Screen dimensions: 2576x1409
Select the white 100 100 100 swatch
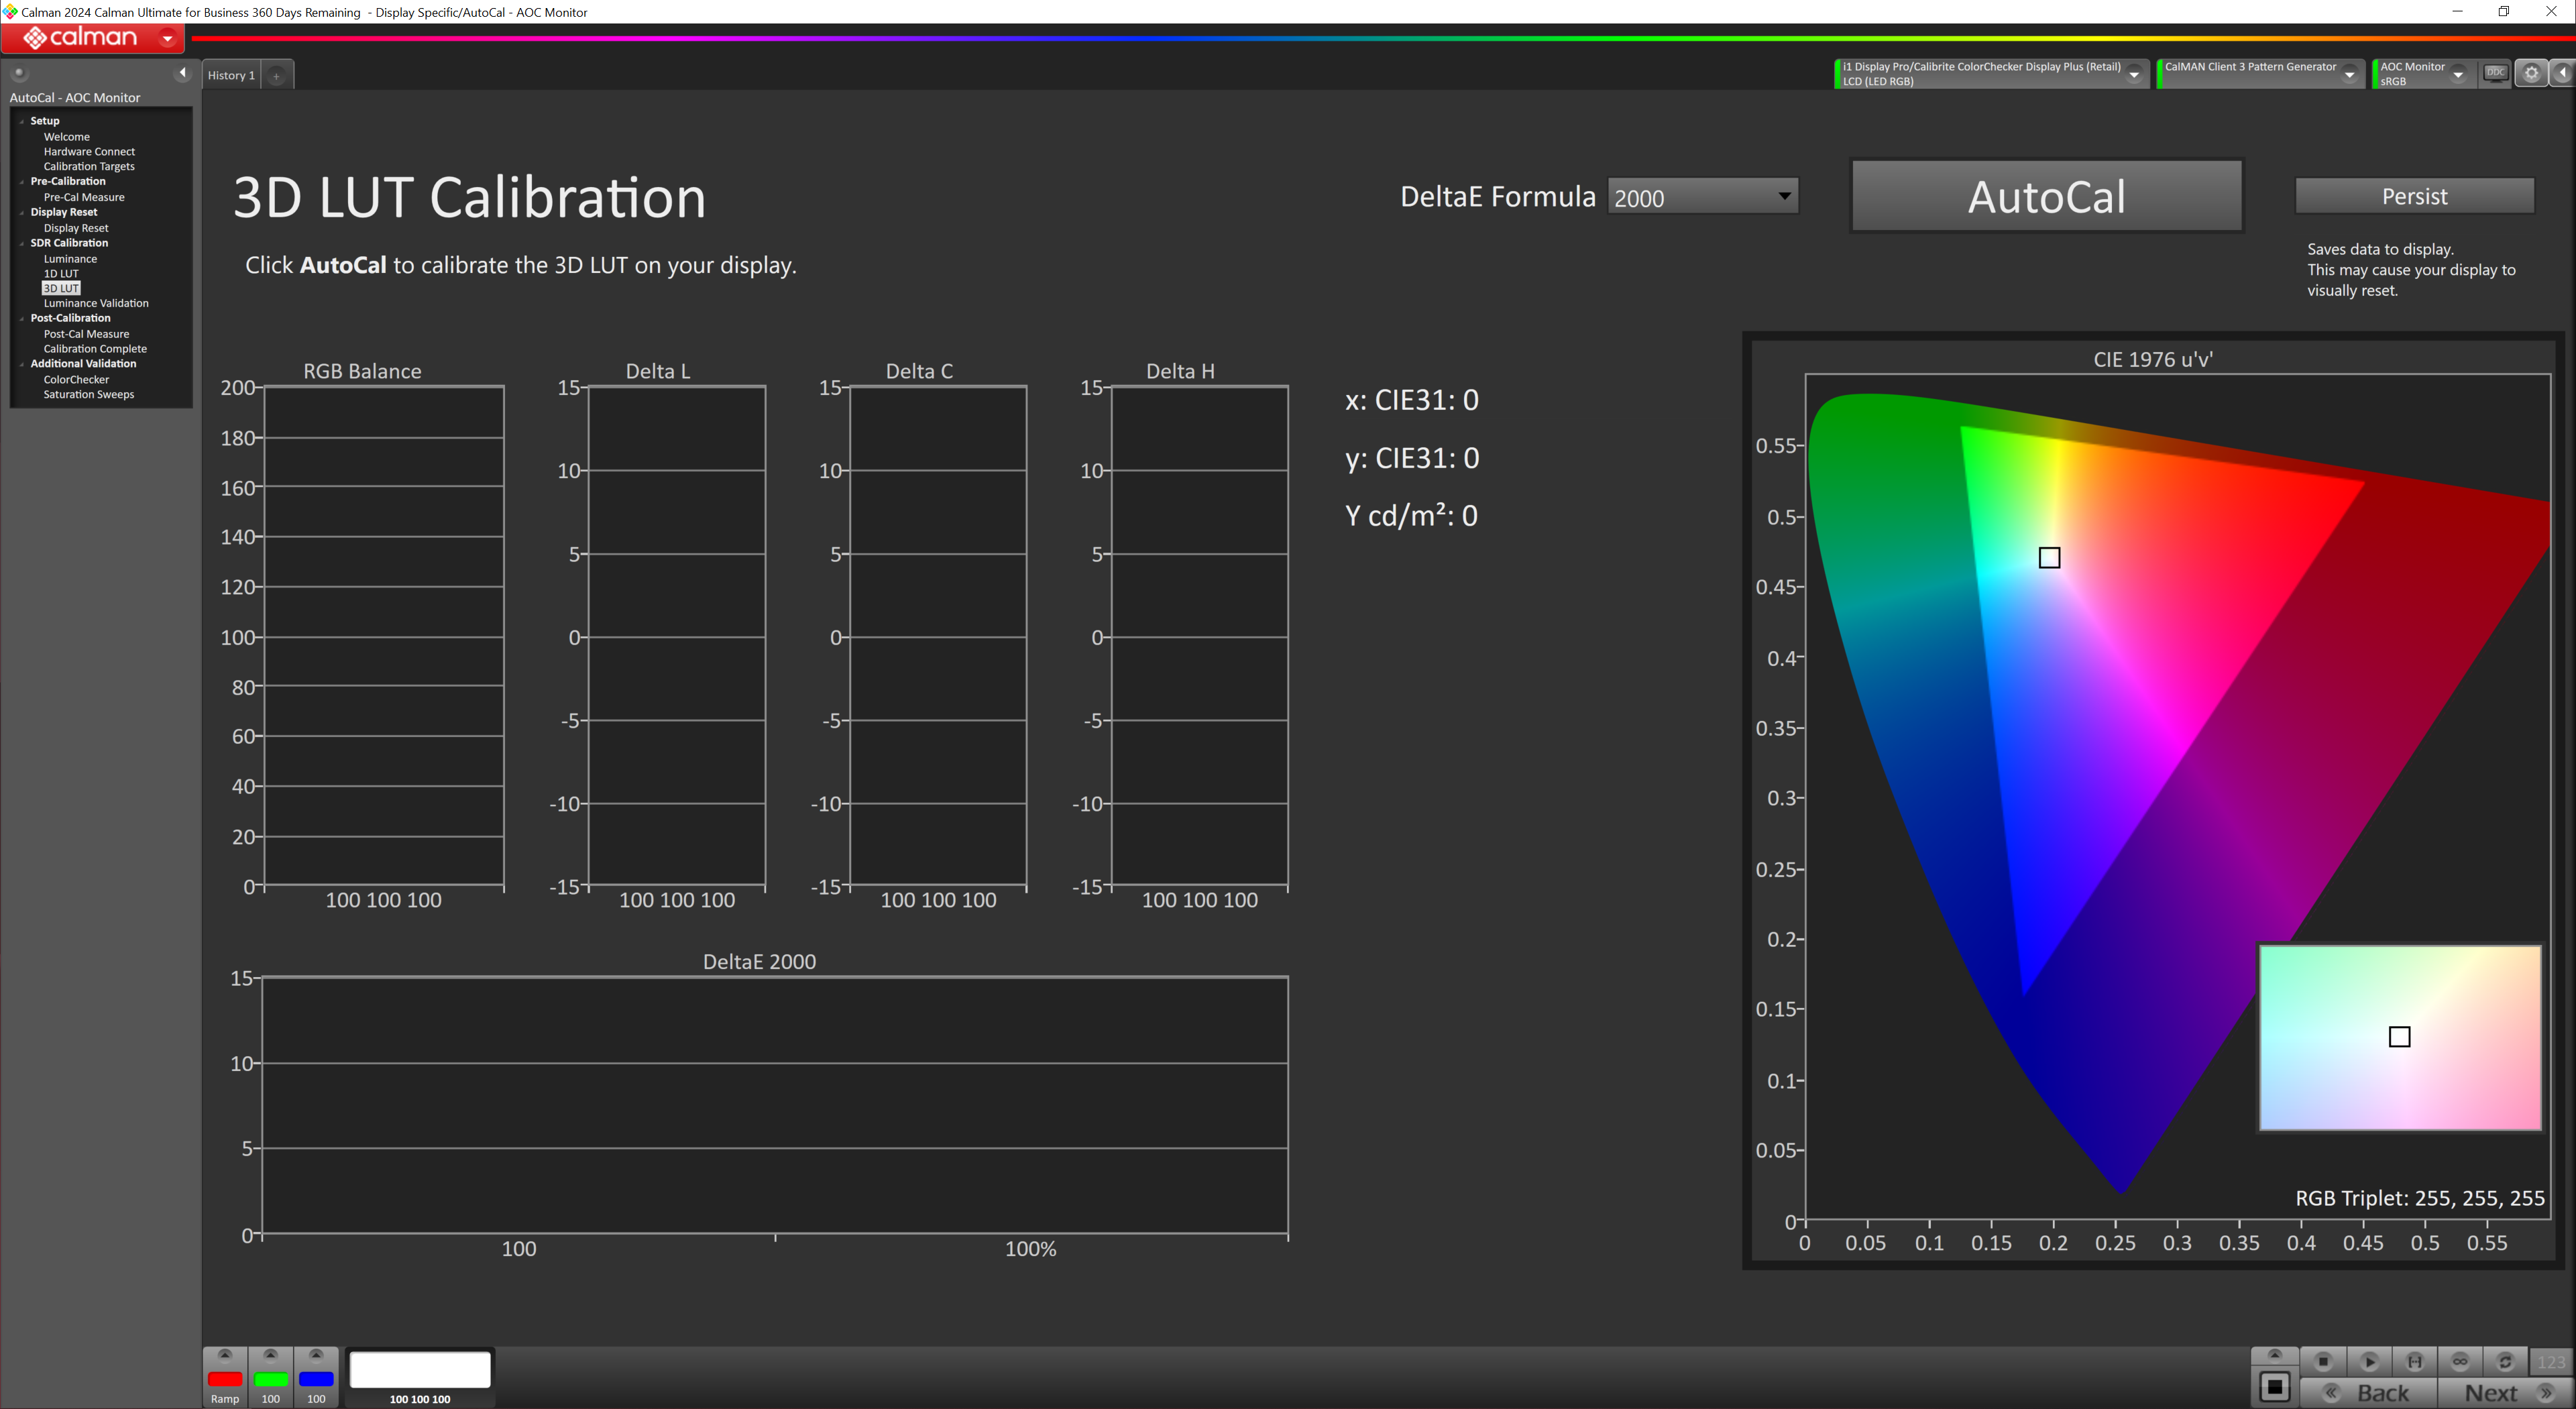click(420, 1369)
